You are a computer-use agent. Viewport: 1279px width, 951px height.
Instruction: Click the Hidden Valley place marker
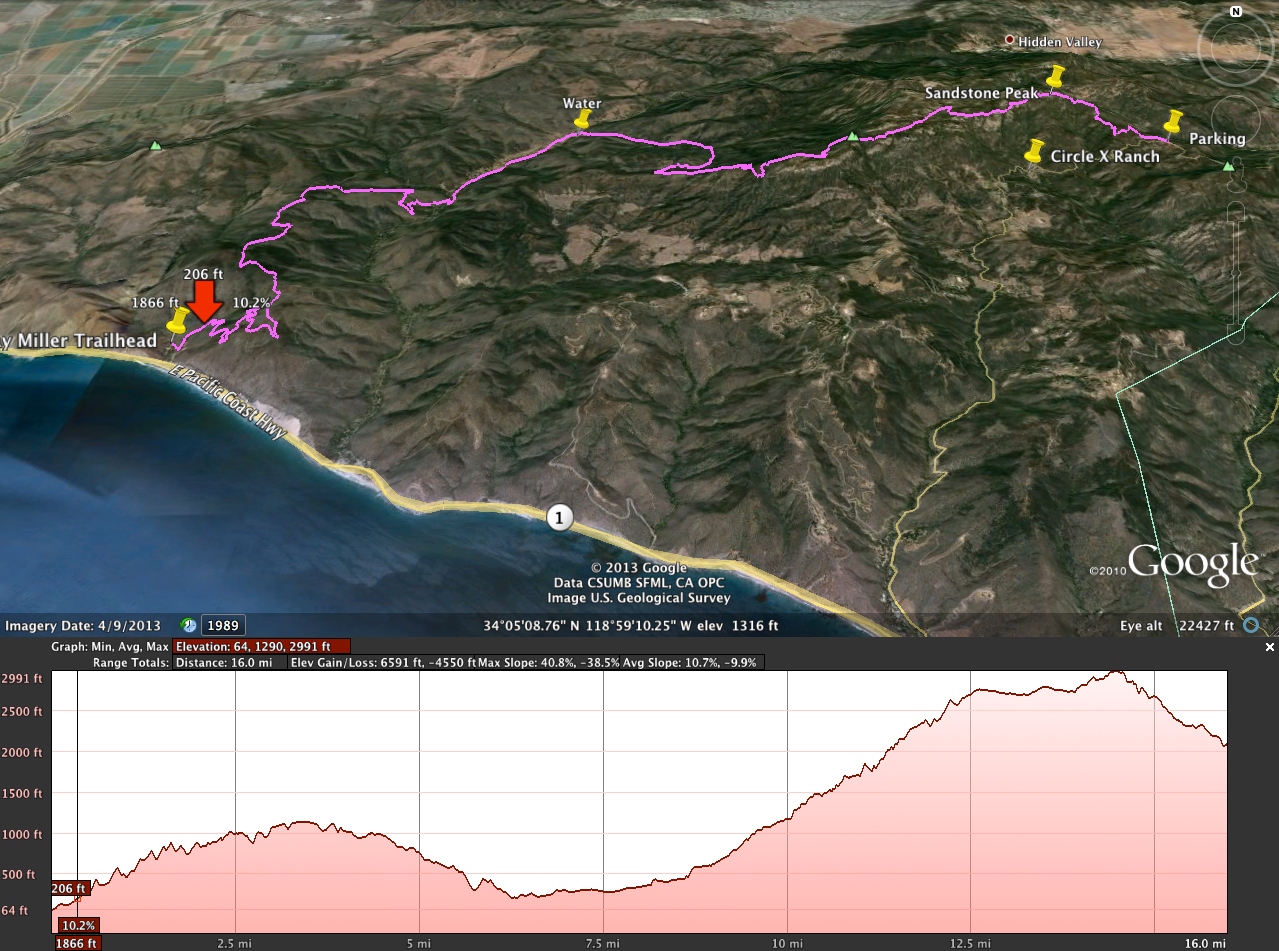click(1009, 41)
